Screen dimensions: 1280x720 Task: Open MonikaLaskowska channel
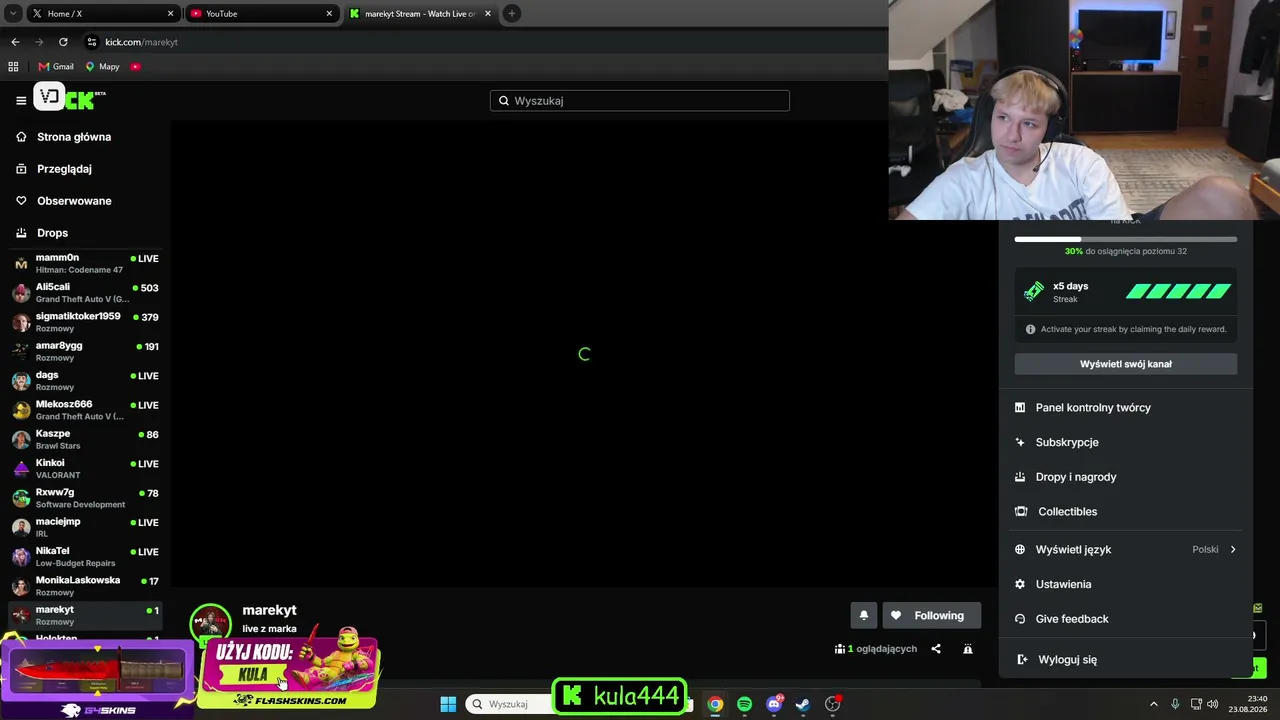click(85, 586)
